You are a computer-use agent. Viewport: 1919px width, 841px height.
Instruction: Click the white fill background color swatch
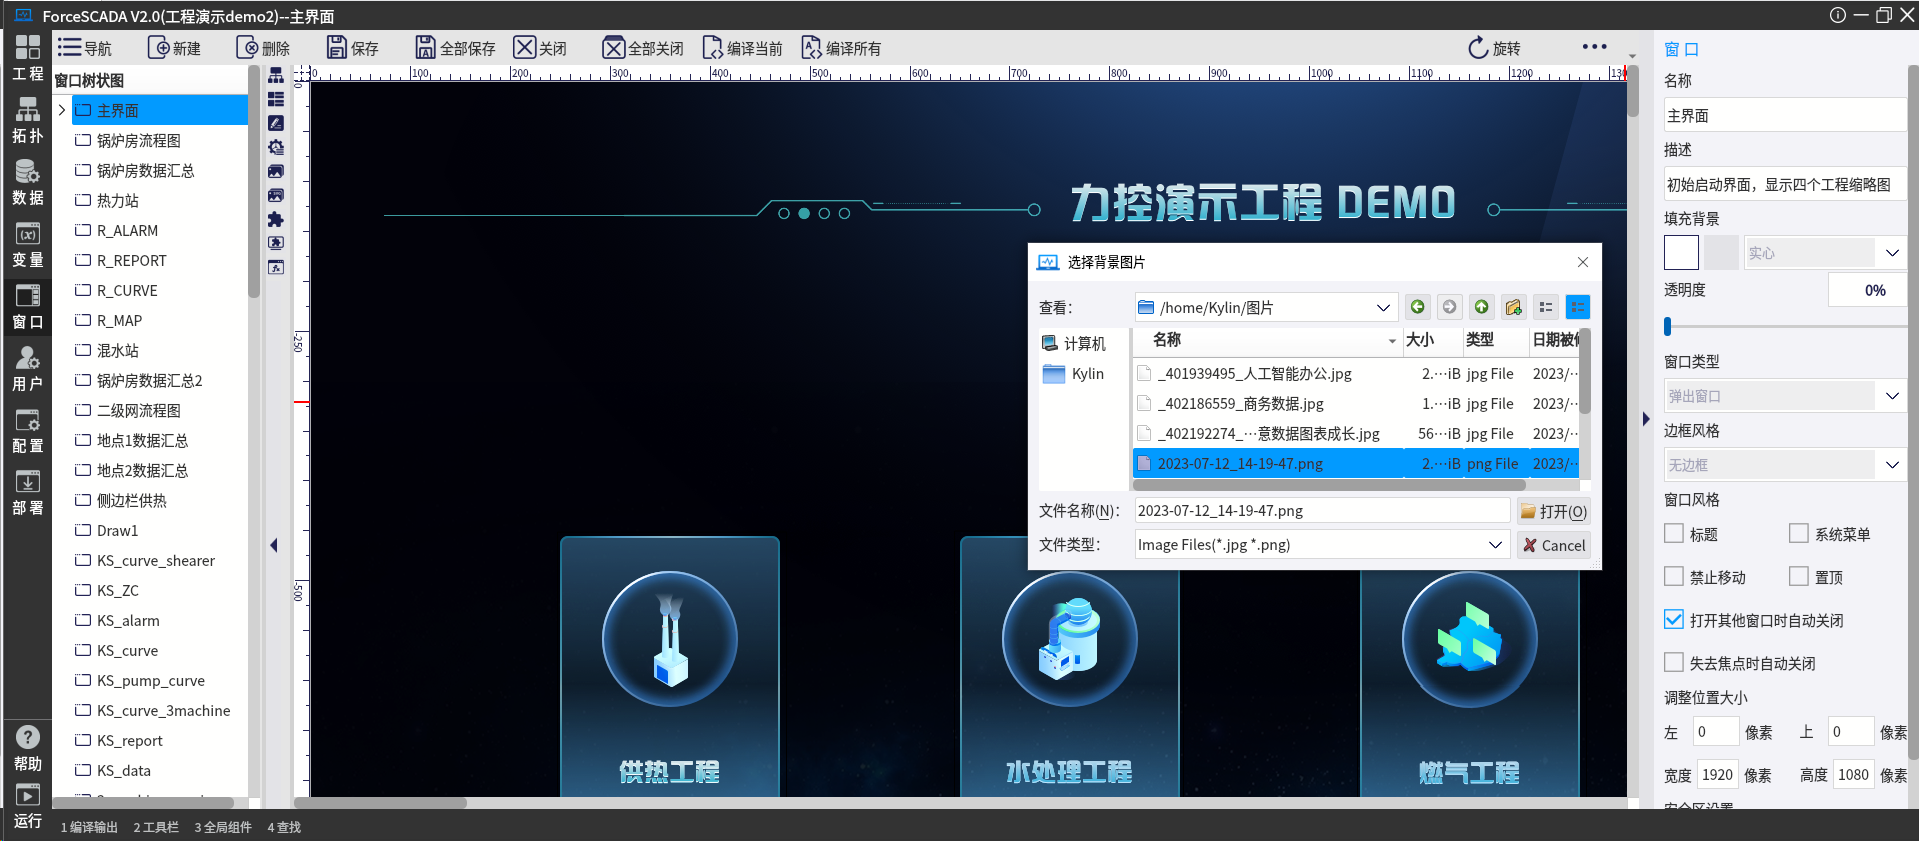click(x=1681, y=253)
